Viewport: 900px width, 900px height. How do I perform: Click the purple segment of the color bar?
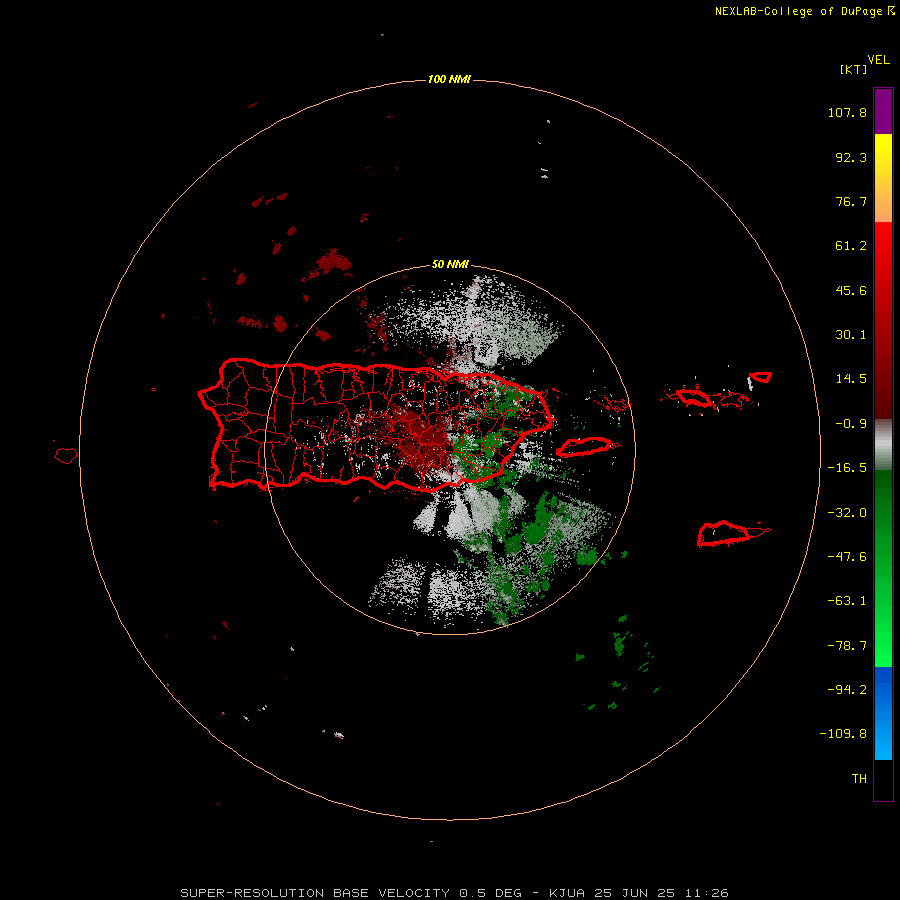tap(883, 112)
